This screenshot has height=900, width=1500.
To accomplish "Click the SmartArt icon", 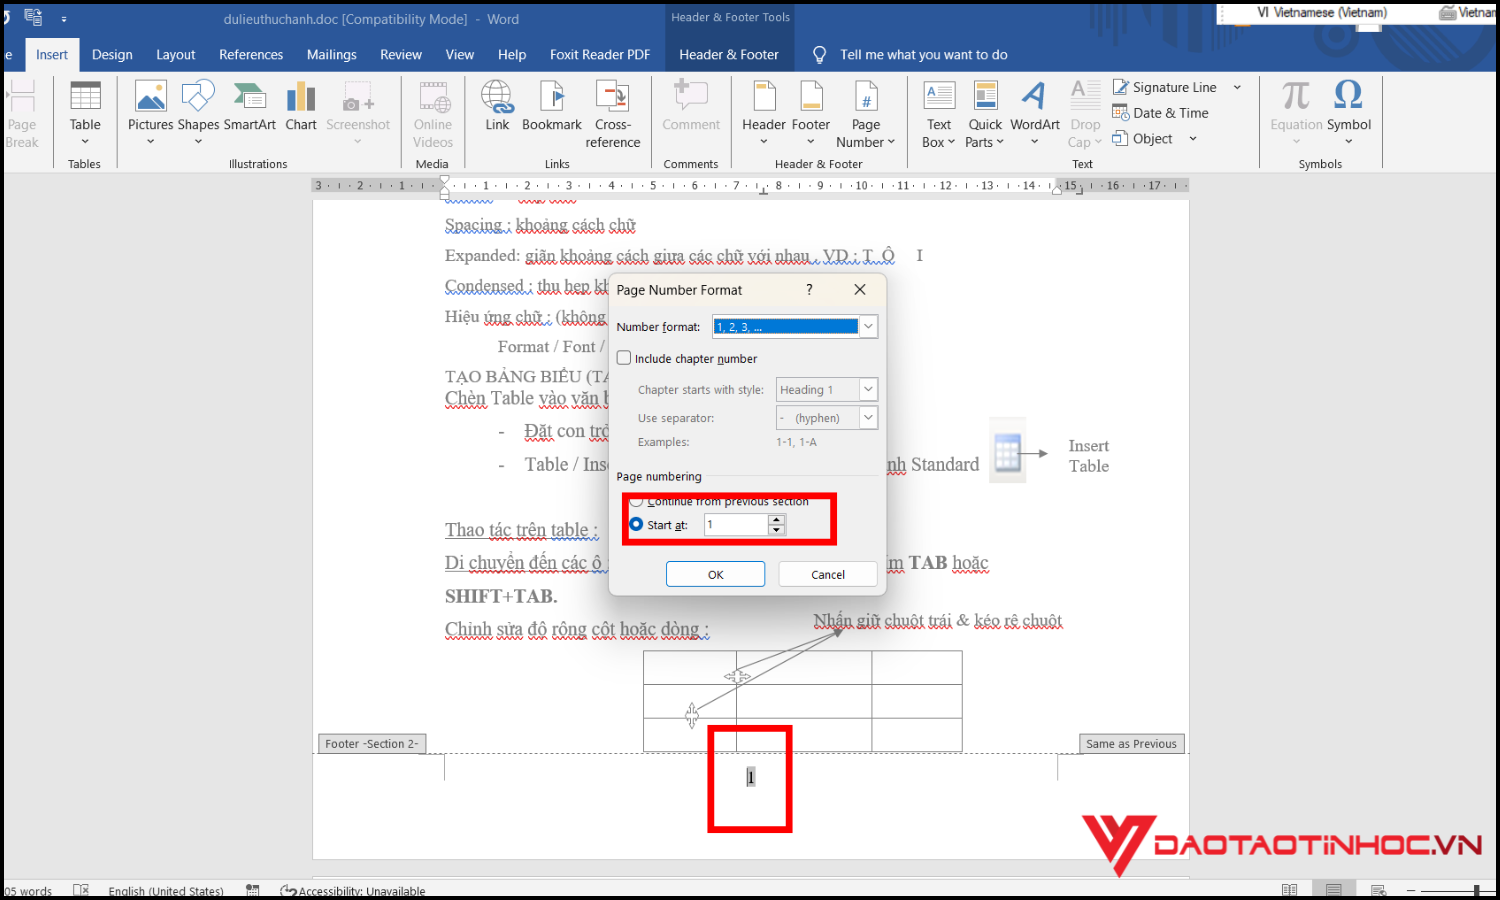I will coord(249,97).
